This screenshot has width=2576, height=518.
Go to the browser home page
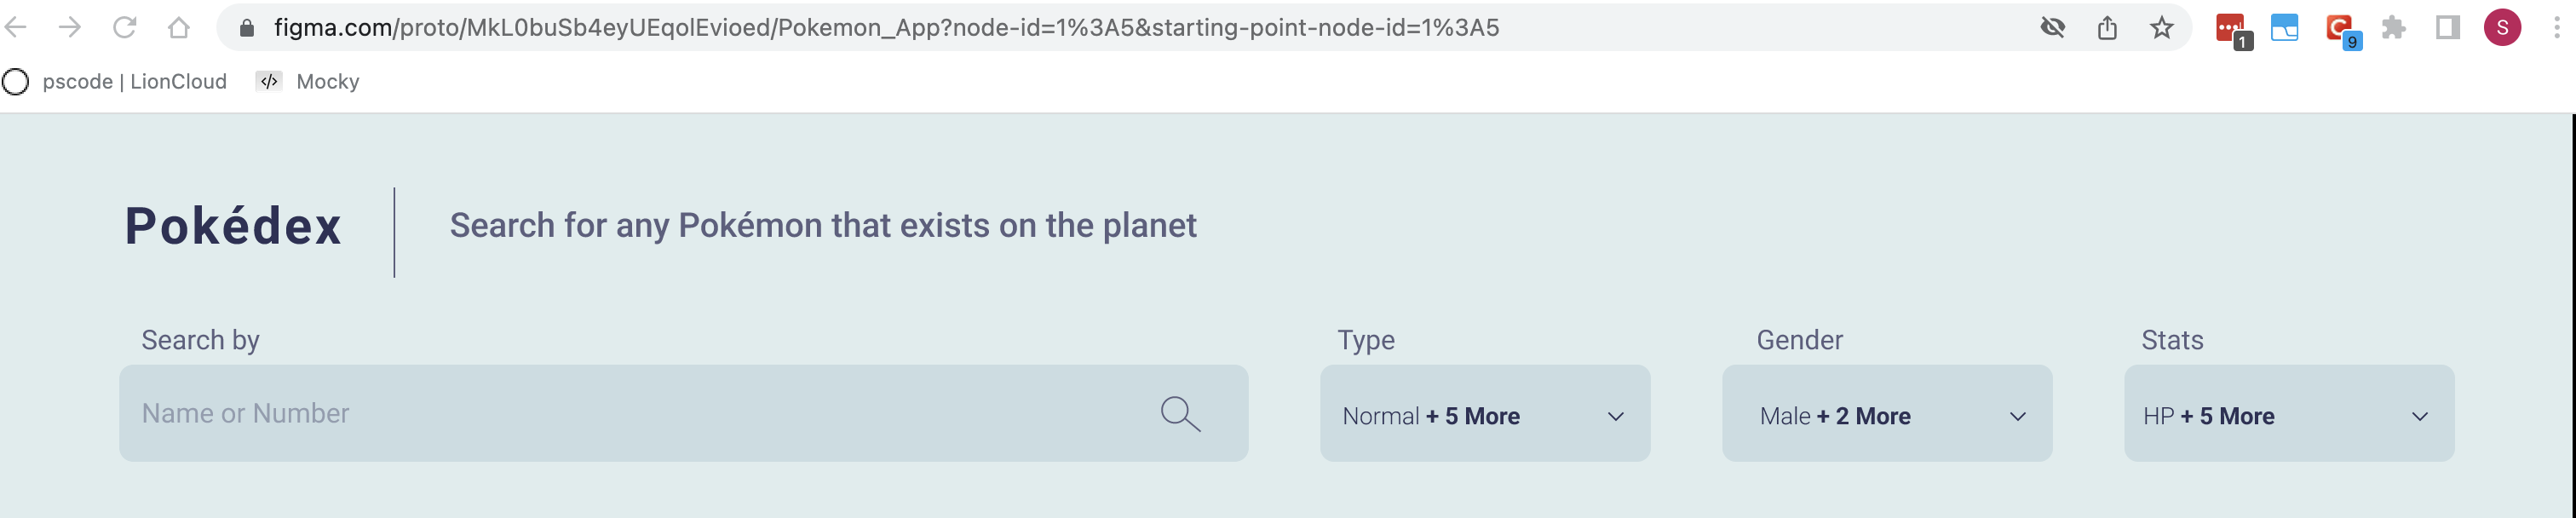pyautogui.click(x=179, y=28)
